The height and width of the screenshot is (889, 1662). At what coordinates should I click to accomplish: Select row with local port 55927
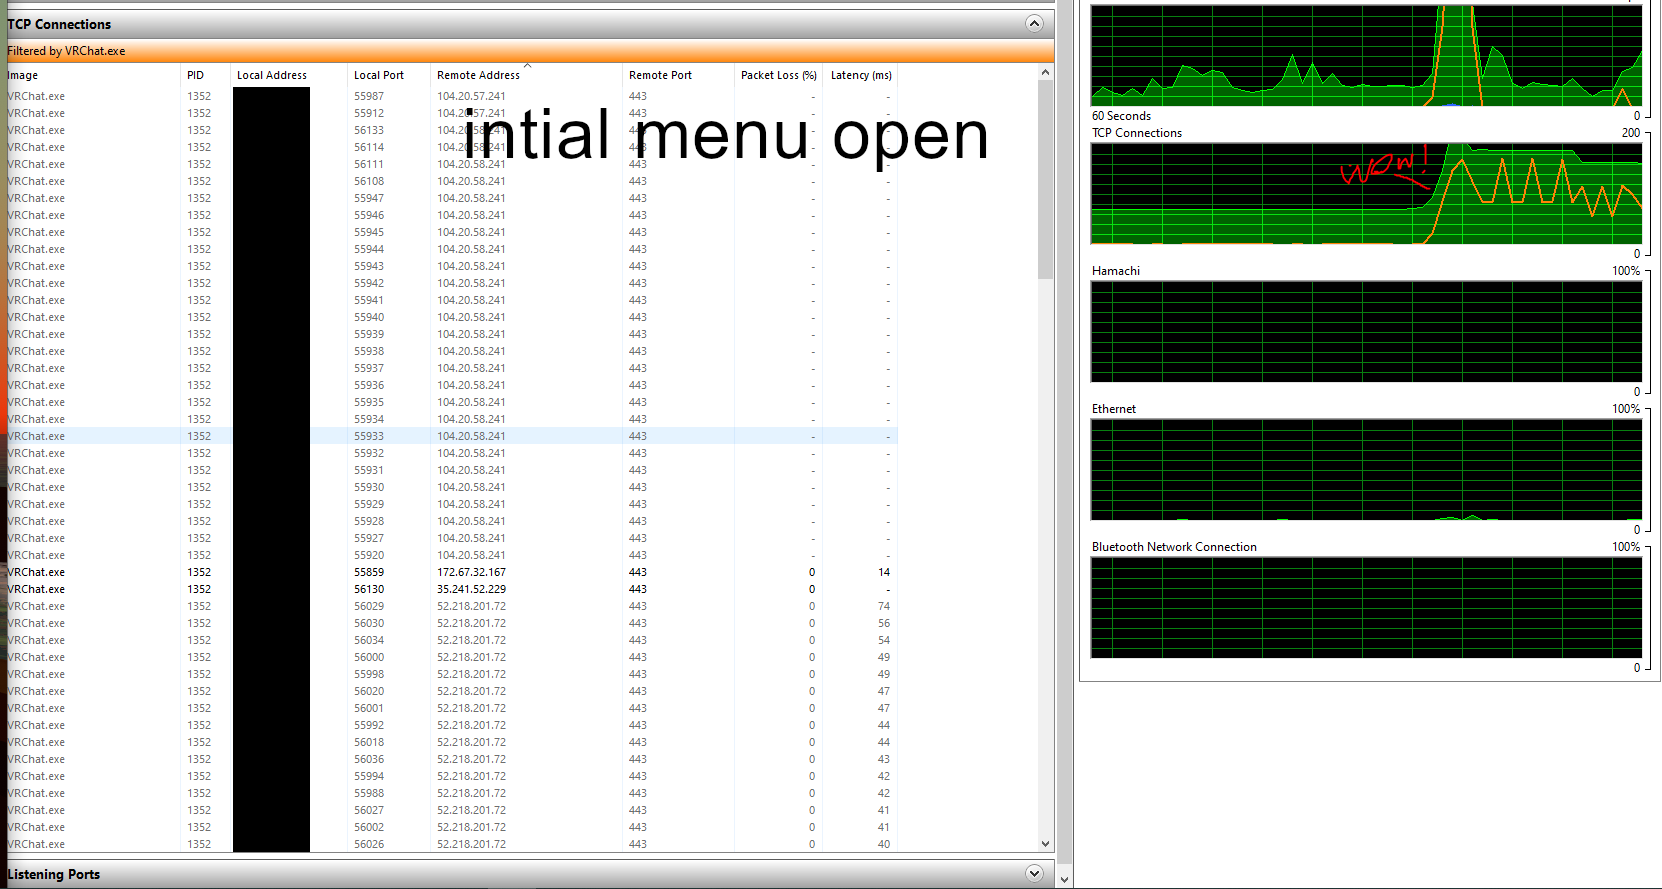452,538
